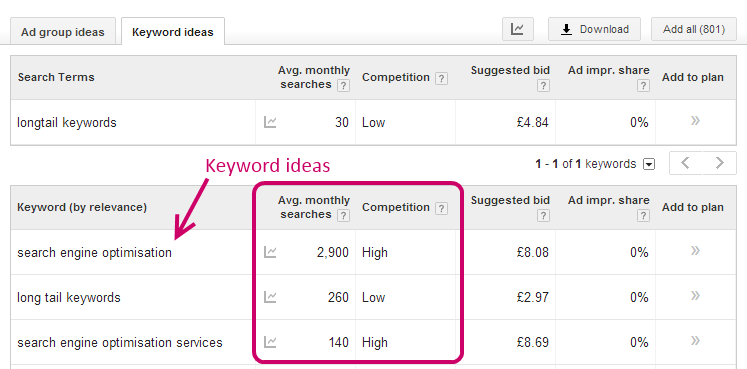Show trend graph for longtail keywords
The height and width of the screenshot is (369, 747).
[x=270, y=122]
